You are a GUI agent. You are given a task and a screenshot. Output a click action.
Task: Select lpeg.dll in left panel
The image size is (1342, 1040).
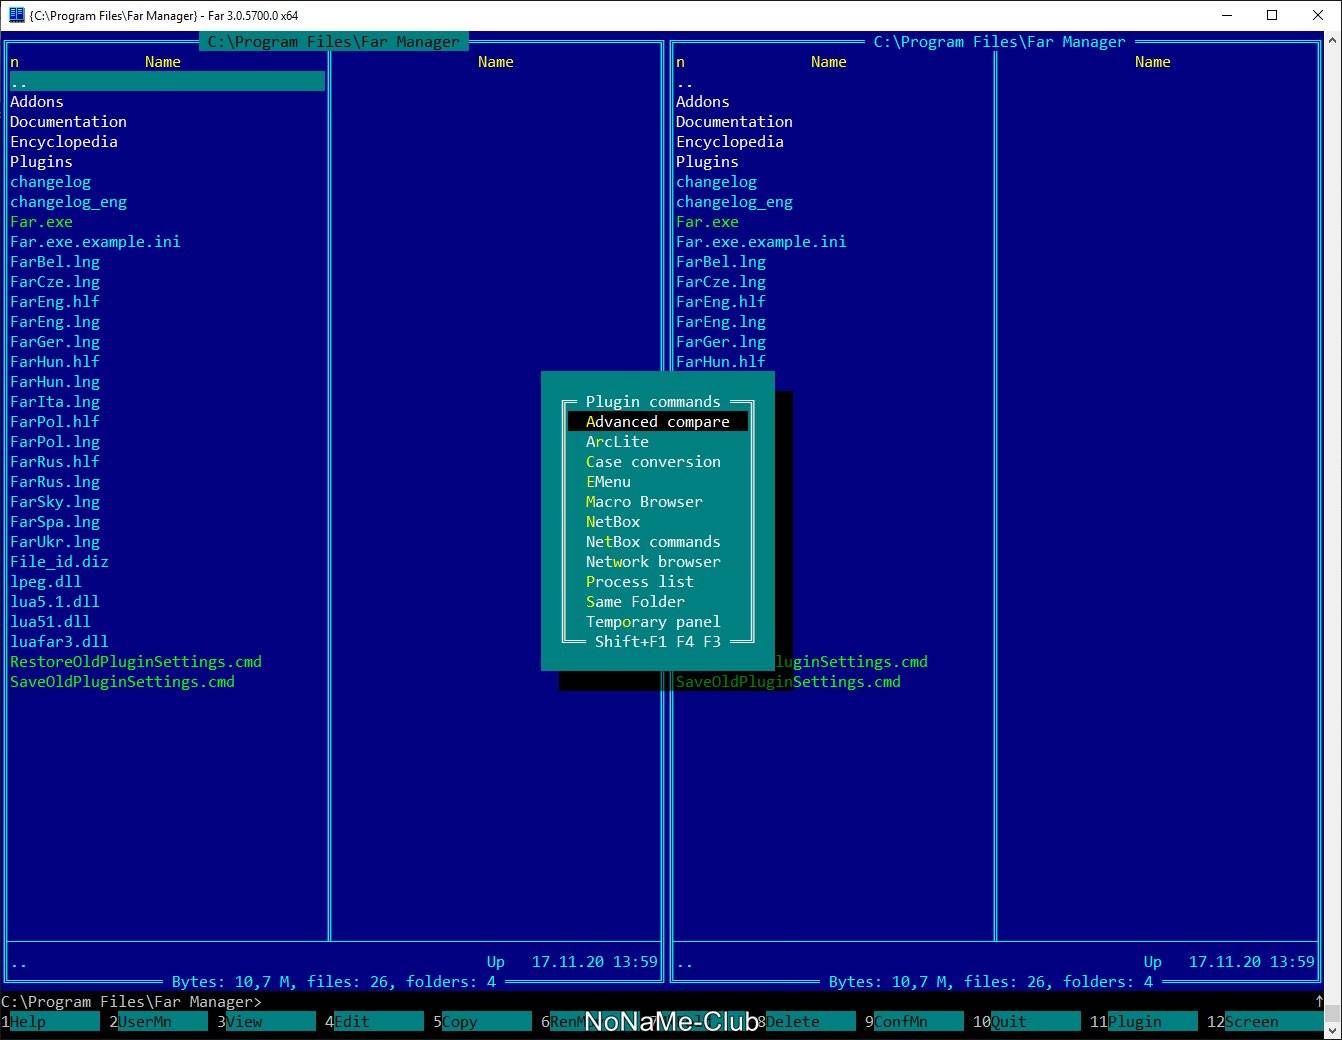point(46,582)
